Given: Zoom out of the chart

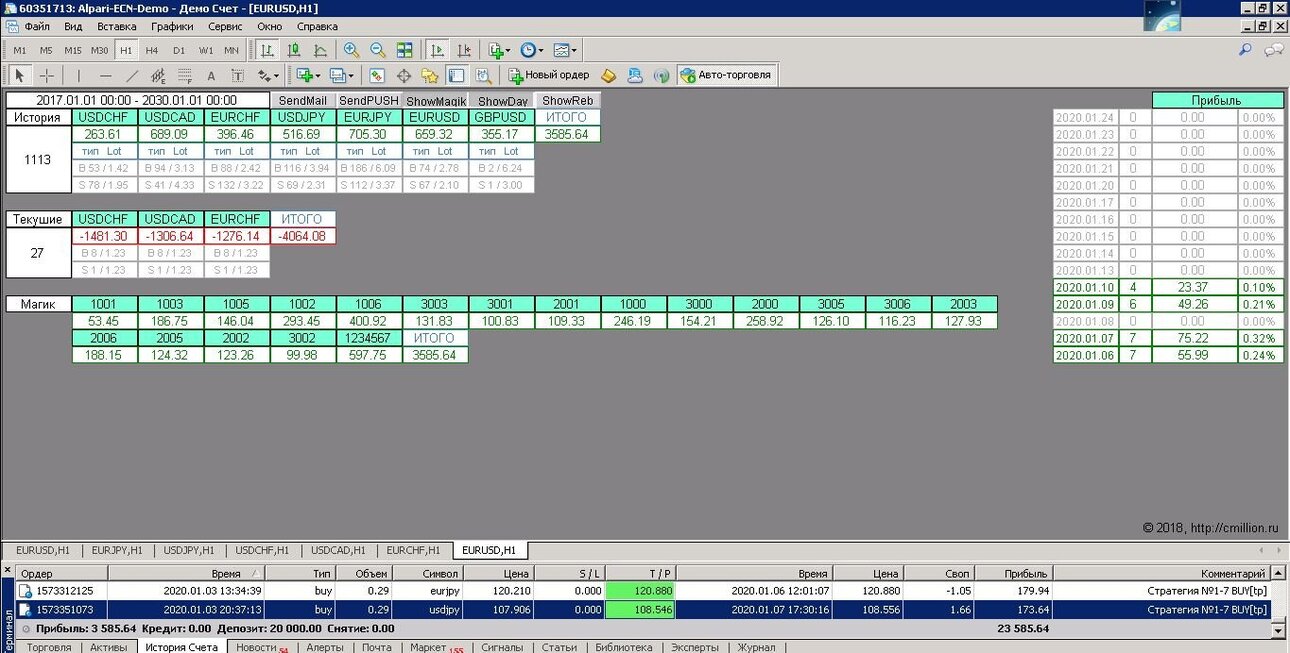Looking at the screenshot, I should pos(378,50).
